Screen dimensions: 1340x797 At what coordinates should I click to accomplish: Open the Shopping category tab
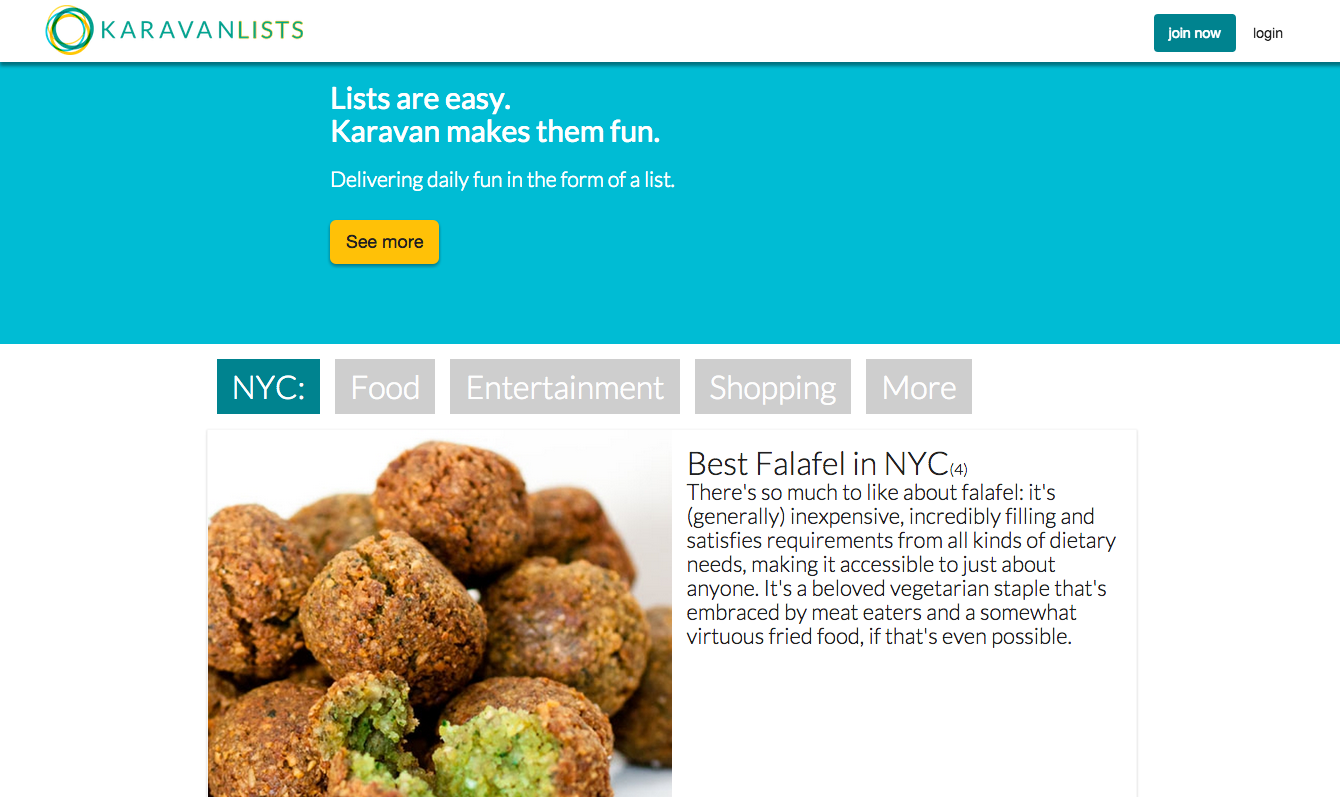pyautogui.click(x=773, y=387)
